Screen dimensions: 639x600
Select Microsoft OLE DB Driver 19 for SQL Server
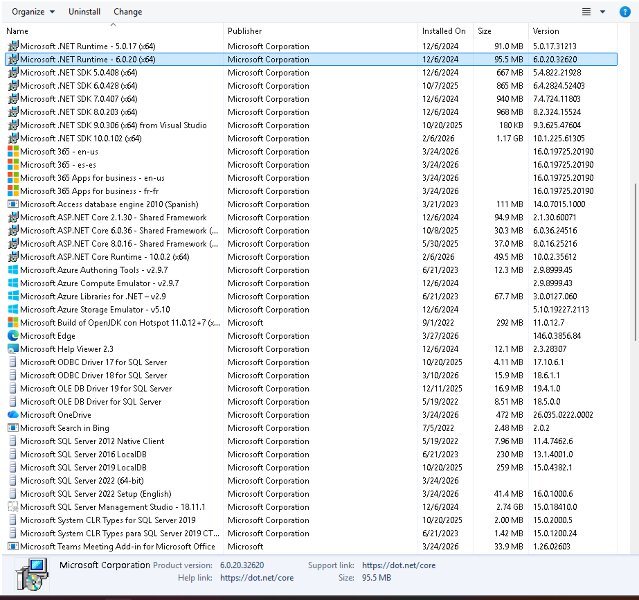pos(312,388)
